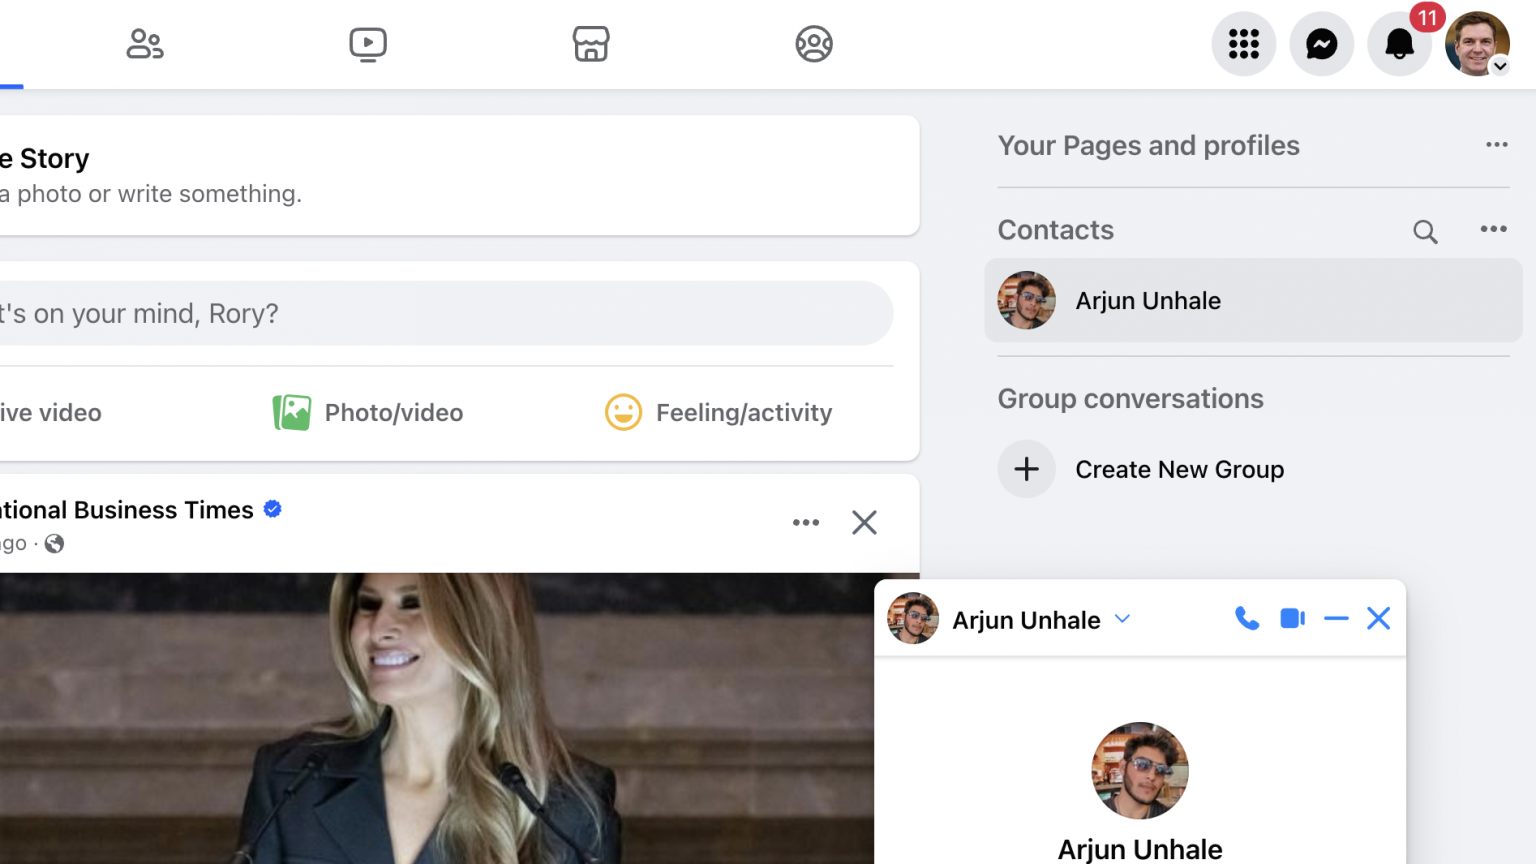Start a voice call with Arjun Unhale

[1247, 619]
